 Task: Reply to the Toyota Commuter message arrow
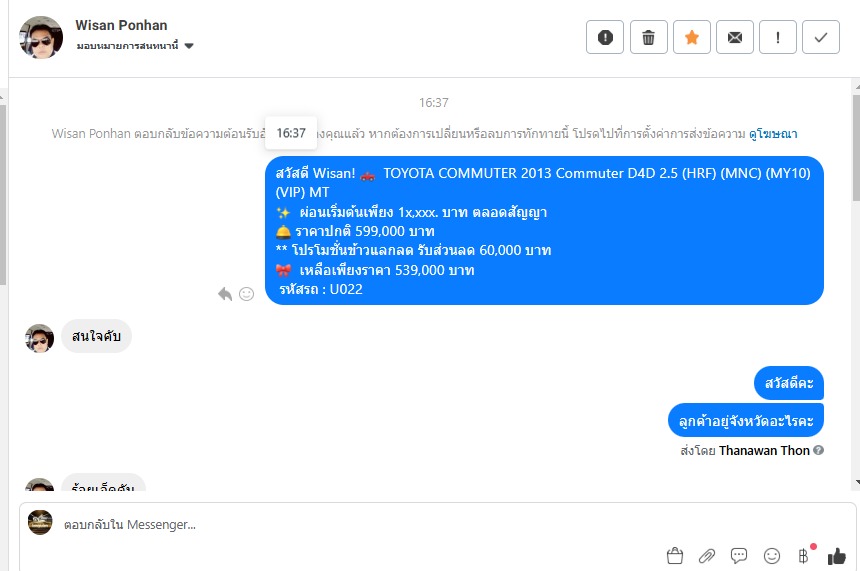pos(225,294)
